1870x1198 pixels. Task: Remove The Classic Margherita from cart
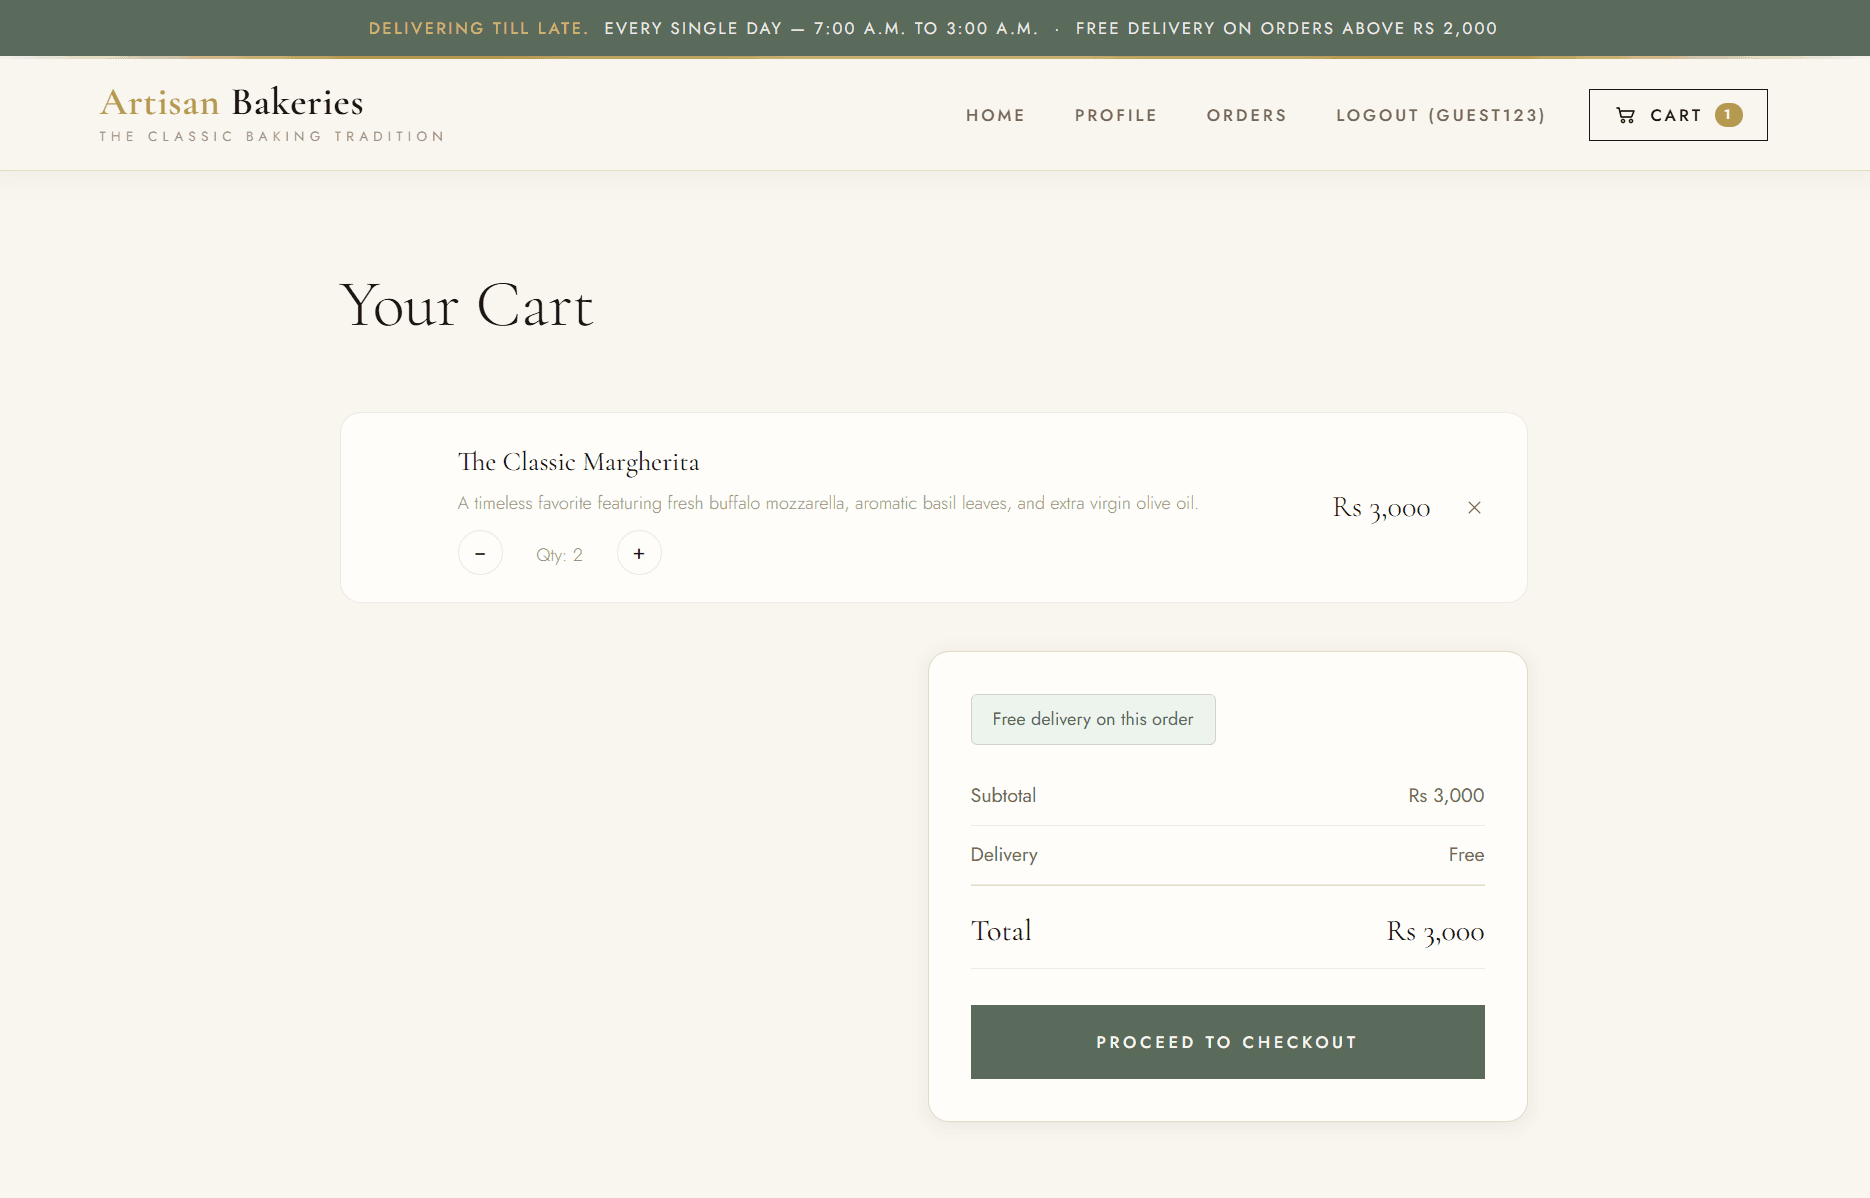[x=1474, y=508]
